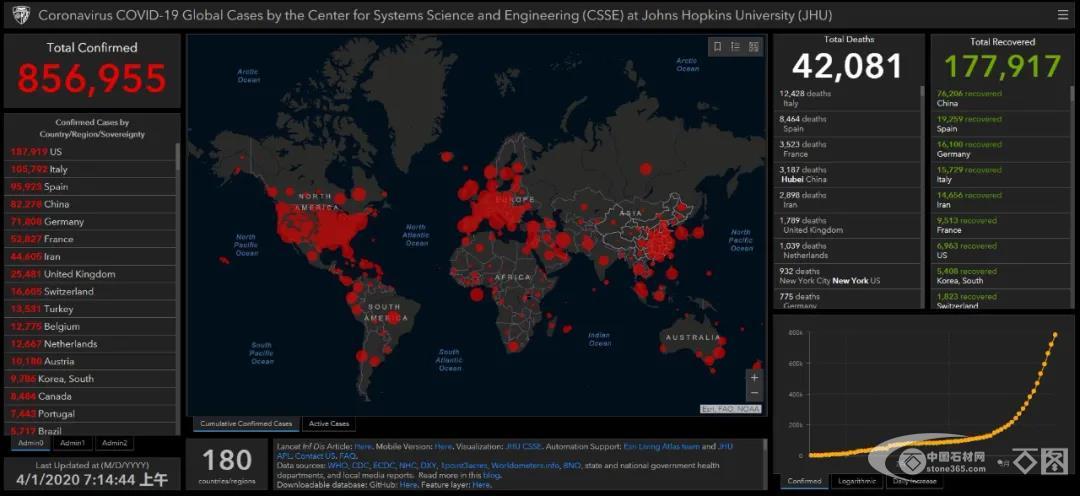This screenshot has height=496, width=1080.
Task: Zoom in on the map with plus button
Action: (754, 378)
